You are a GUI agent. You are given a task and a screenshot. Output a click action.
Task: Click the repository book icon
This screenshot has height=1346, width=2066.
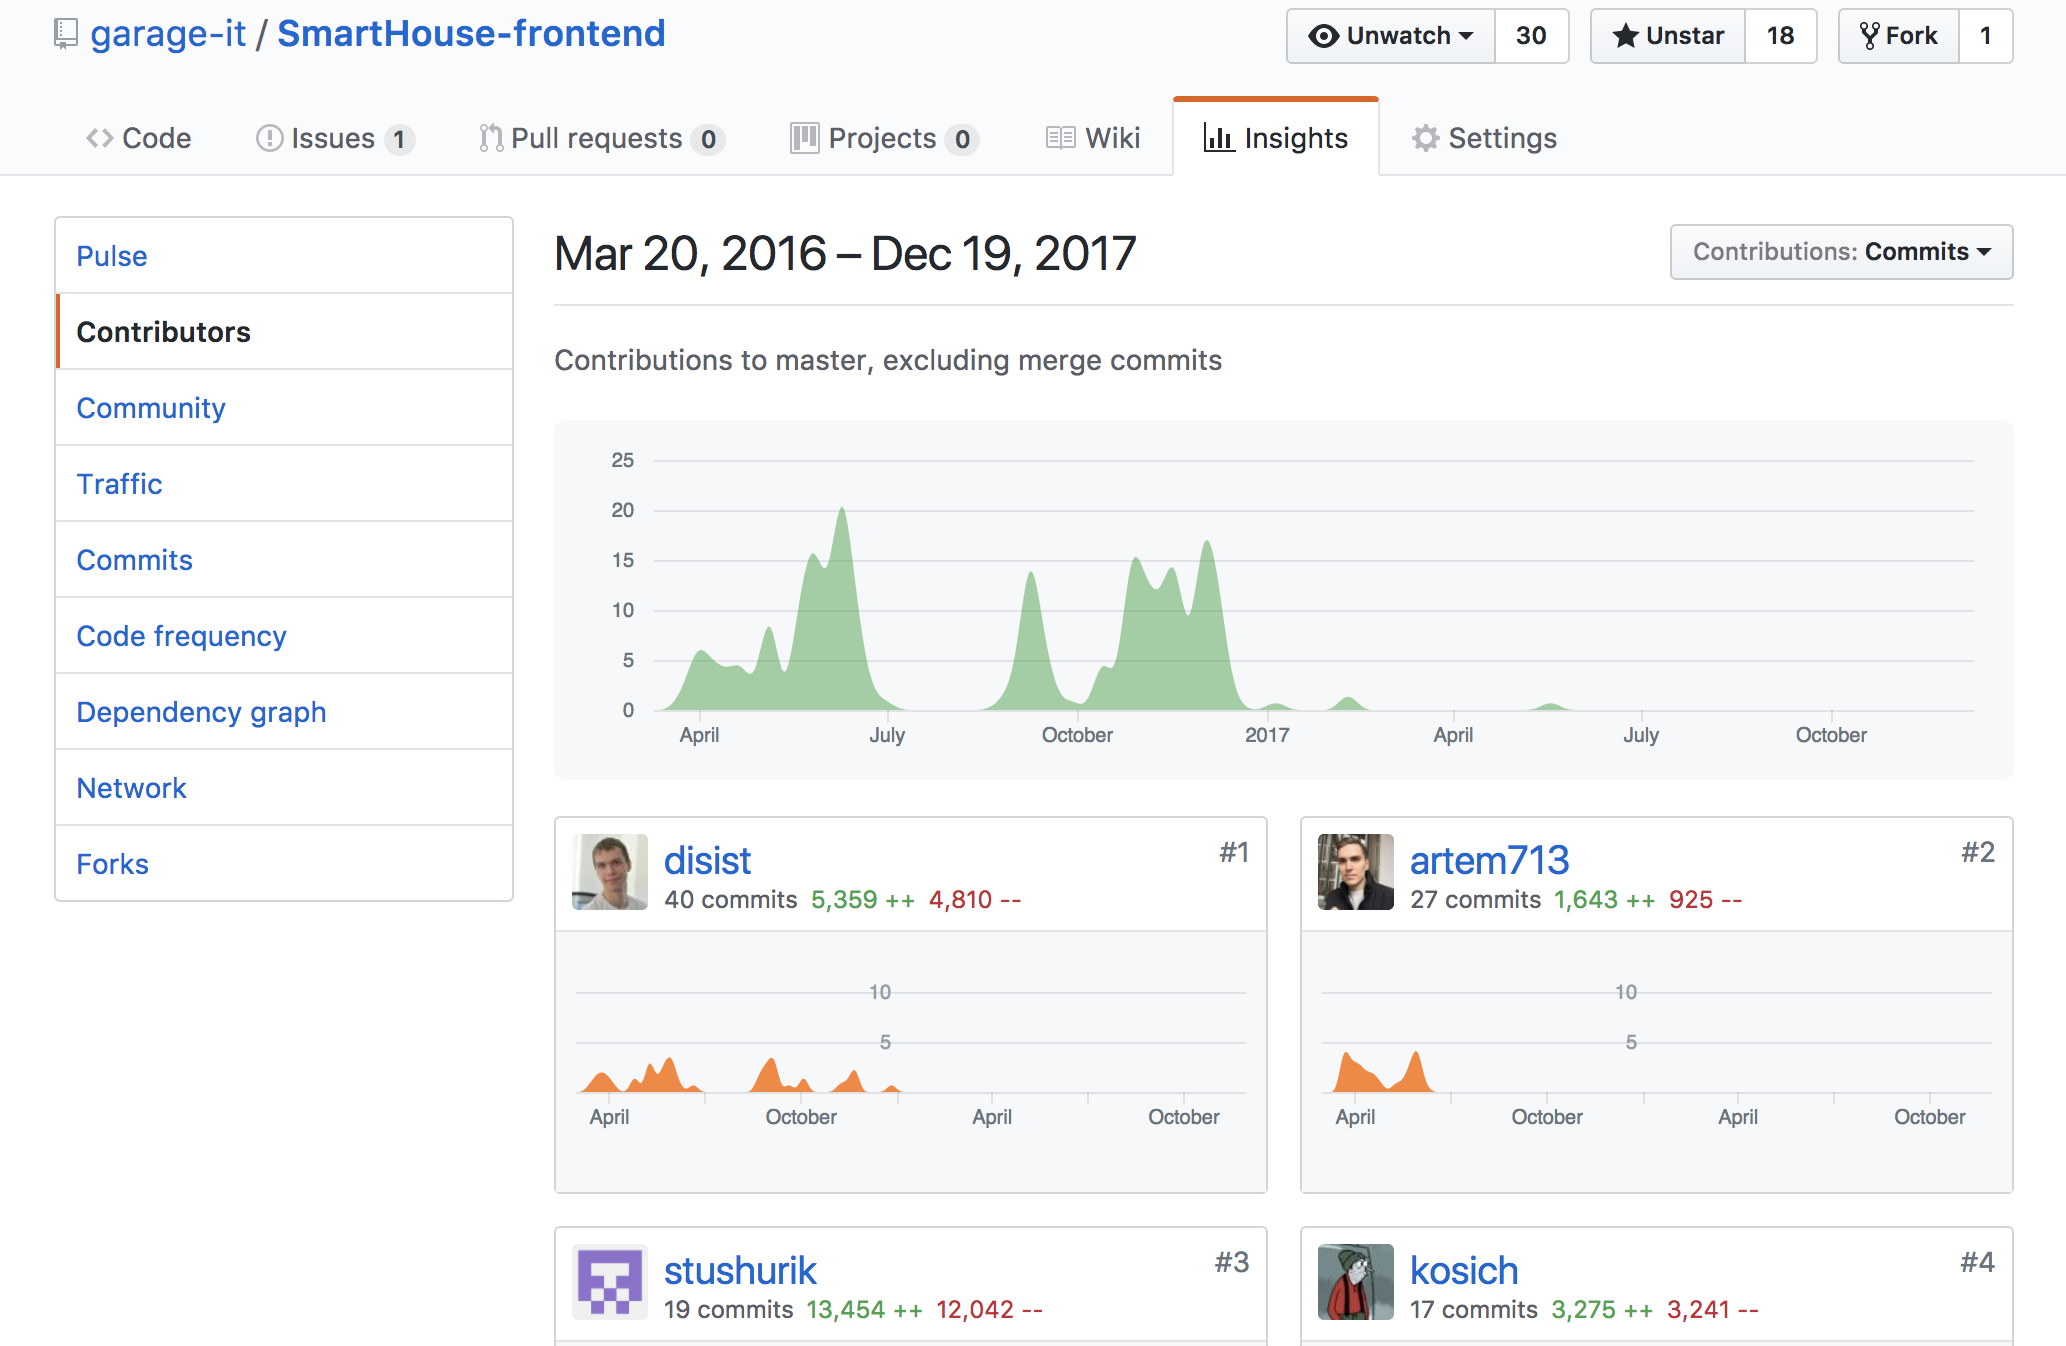(65, 34)
